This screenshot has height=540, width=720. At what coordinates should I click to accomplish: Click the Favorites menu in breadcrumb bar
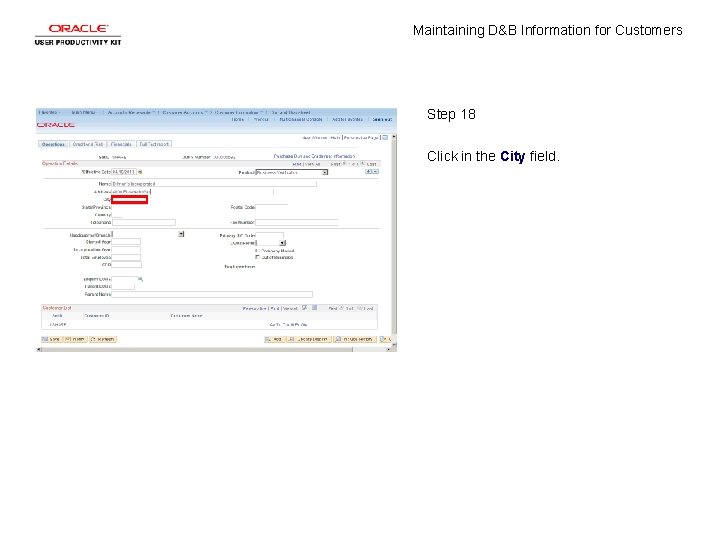pyautogui.click(x=49, y=112)
